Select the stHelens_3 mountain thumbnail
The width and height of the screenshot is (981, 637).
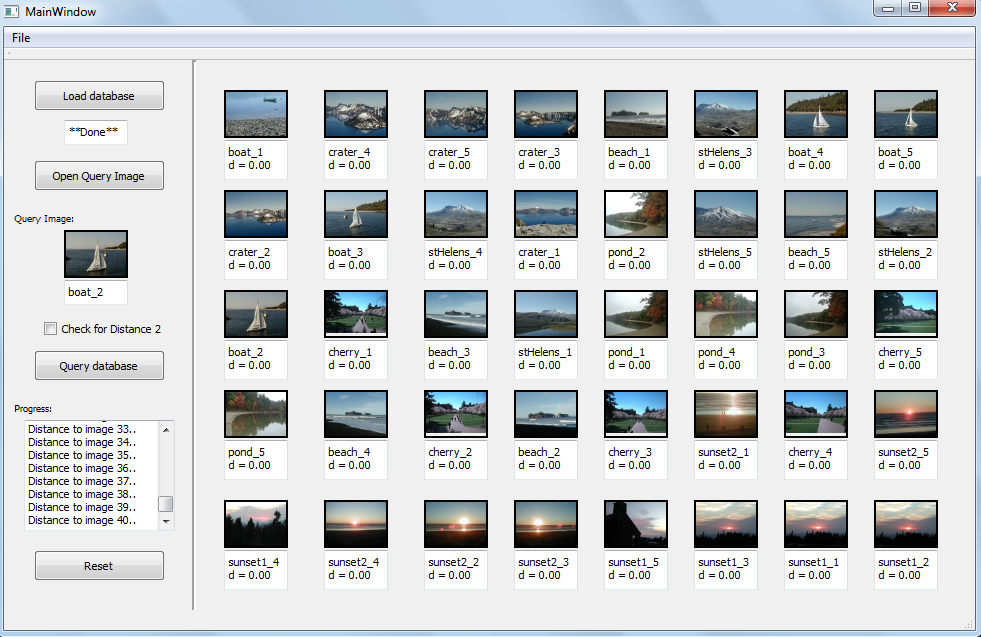(x=726, y=114)
